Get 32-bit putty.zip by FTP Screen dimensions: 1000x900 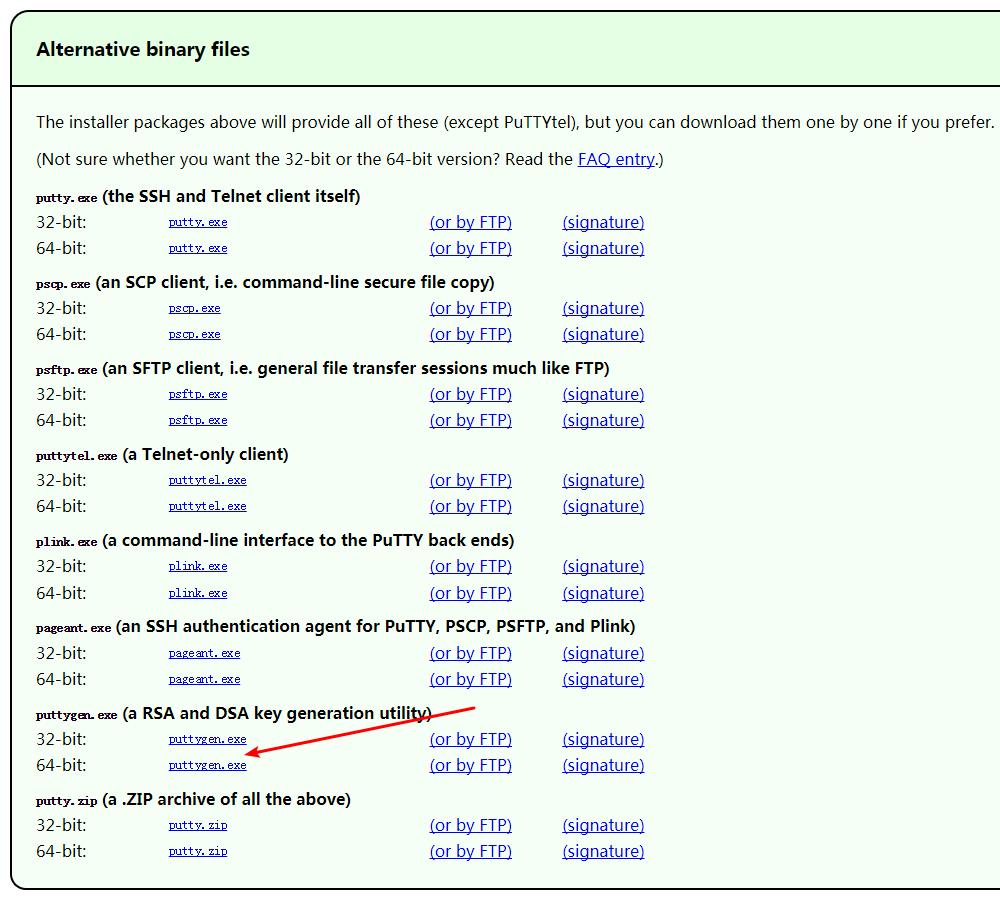[471, 826]
